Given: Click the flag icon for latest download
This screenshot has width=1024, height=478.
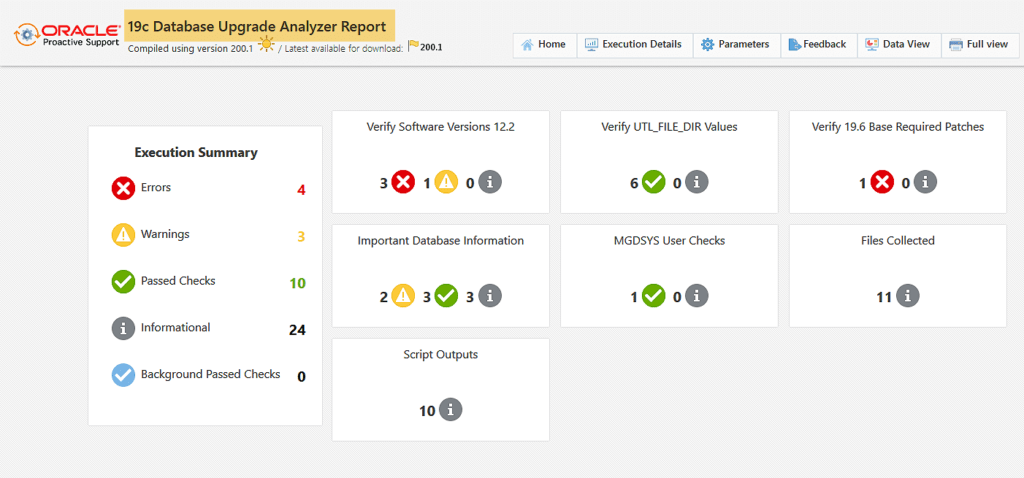Looking at the screenshot, I should 413,46.
